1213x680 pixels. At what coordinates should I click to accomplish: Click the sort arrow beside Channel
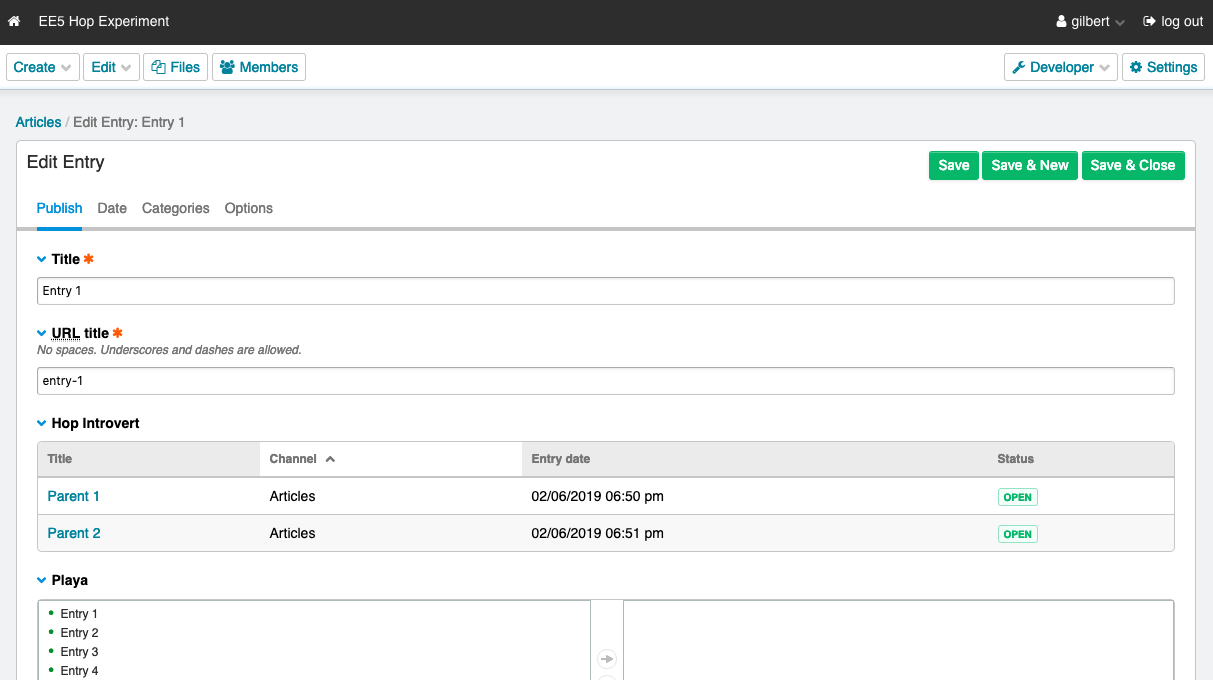[x=330, y=459]
